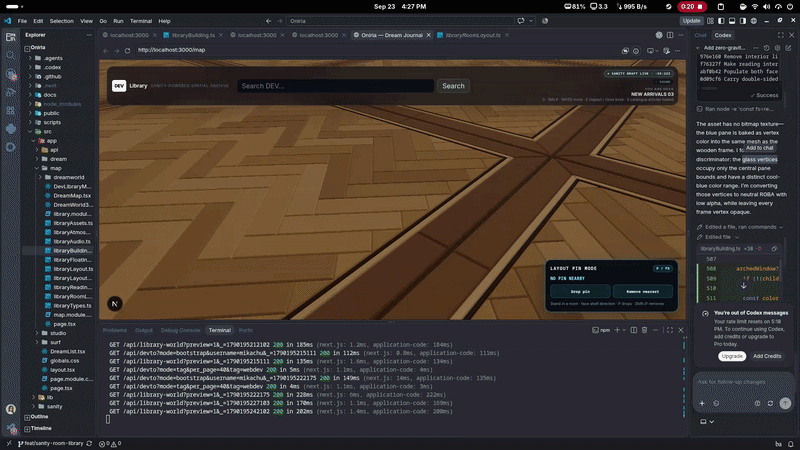The height and width of the screenshot is (450, 800).
Task: Click the Upgrade button
Action: (732, 356)
